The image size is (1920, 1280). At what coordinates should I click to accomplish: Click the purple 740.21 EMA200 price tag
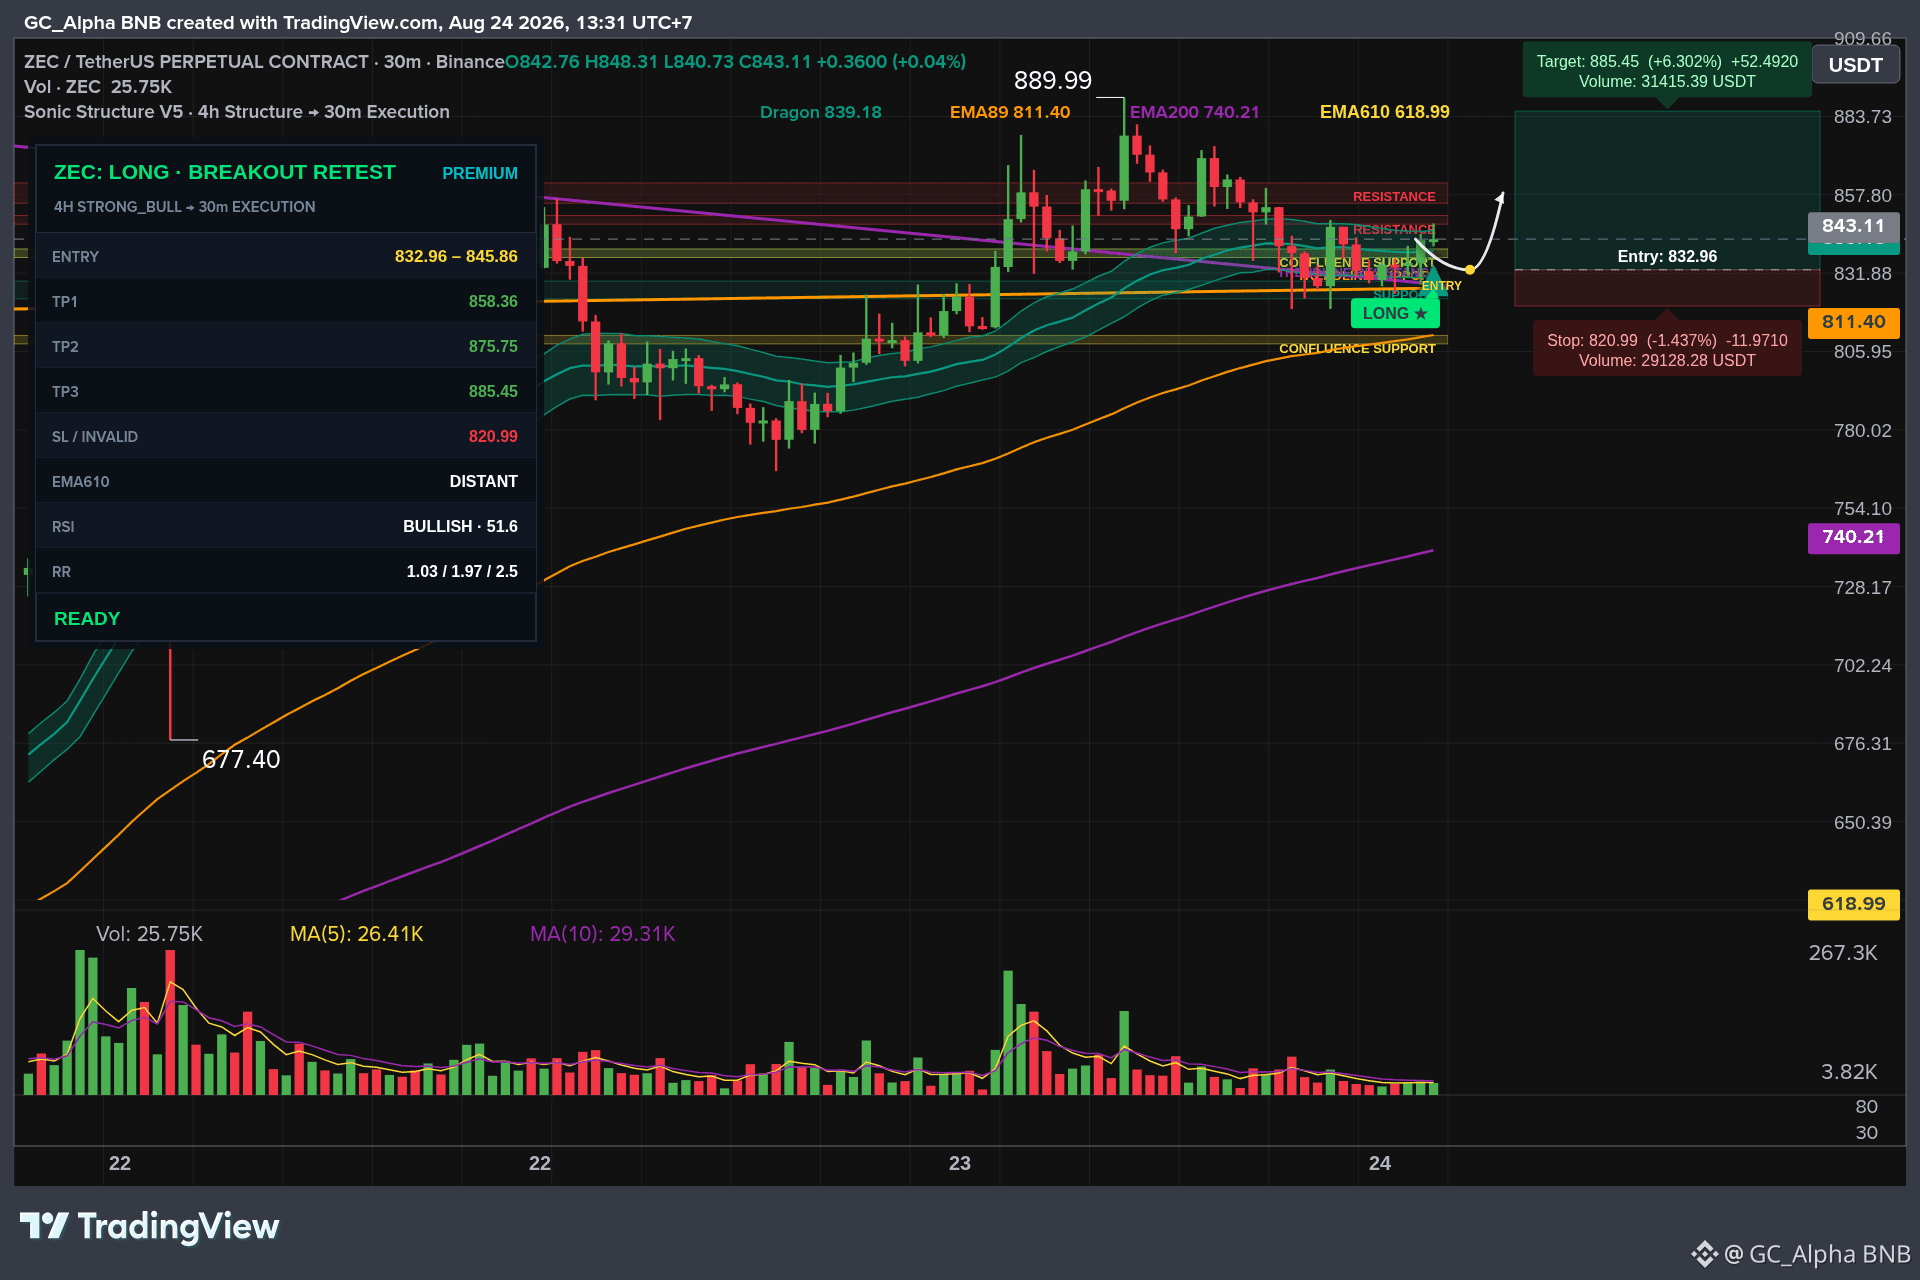click(x=1853, y=537)
